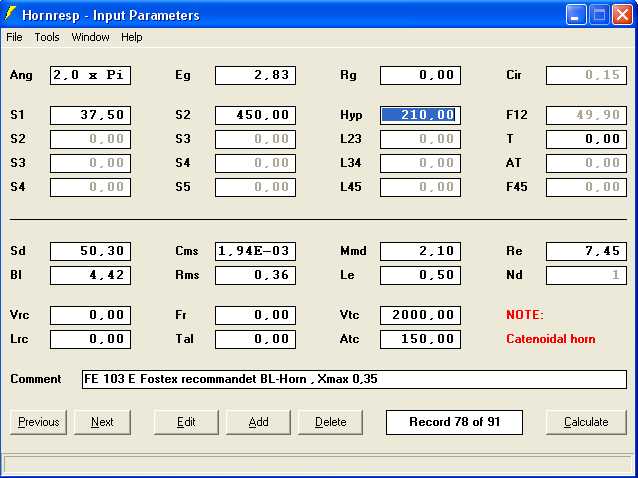Click the Rms field showing 0,36

pos(255,275)
